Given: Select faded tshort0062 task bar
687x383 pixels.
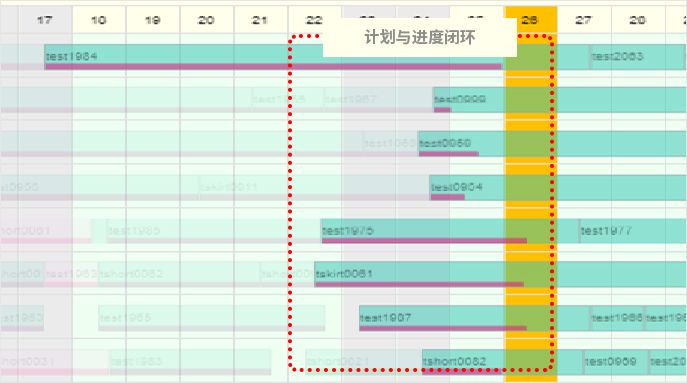Looking at the screenshot, I should (x=179, y=274).
